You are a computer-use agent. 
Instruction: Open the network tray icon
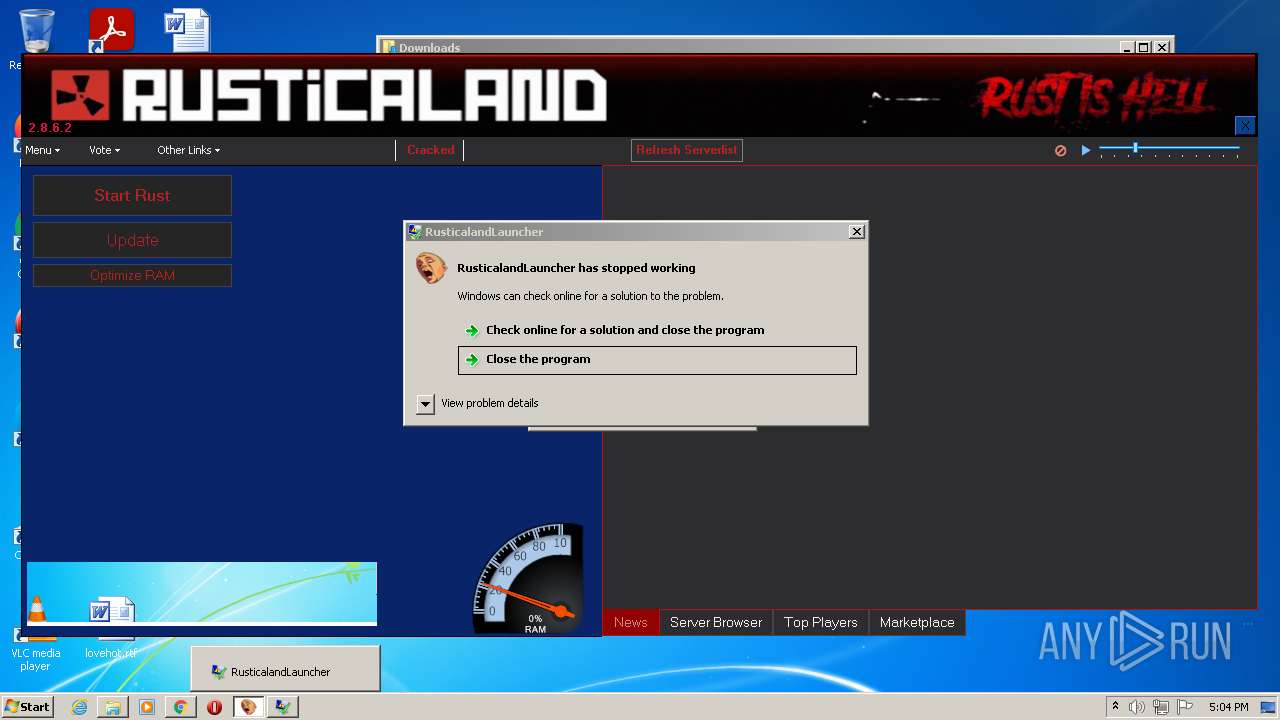1160,707
